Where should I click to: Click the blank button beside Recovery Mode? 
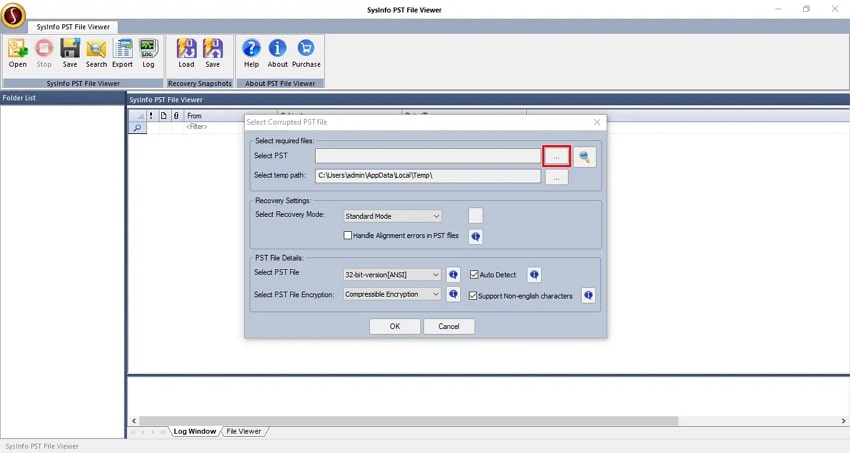click(475, 216)
